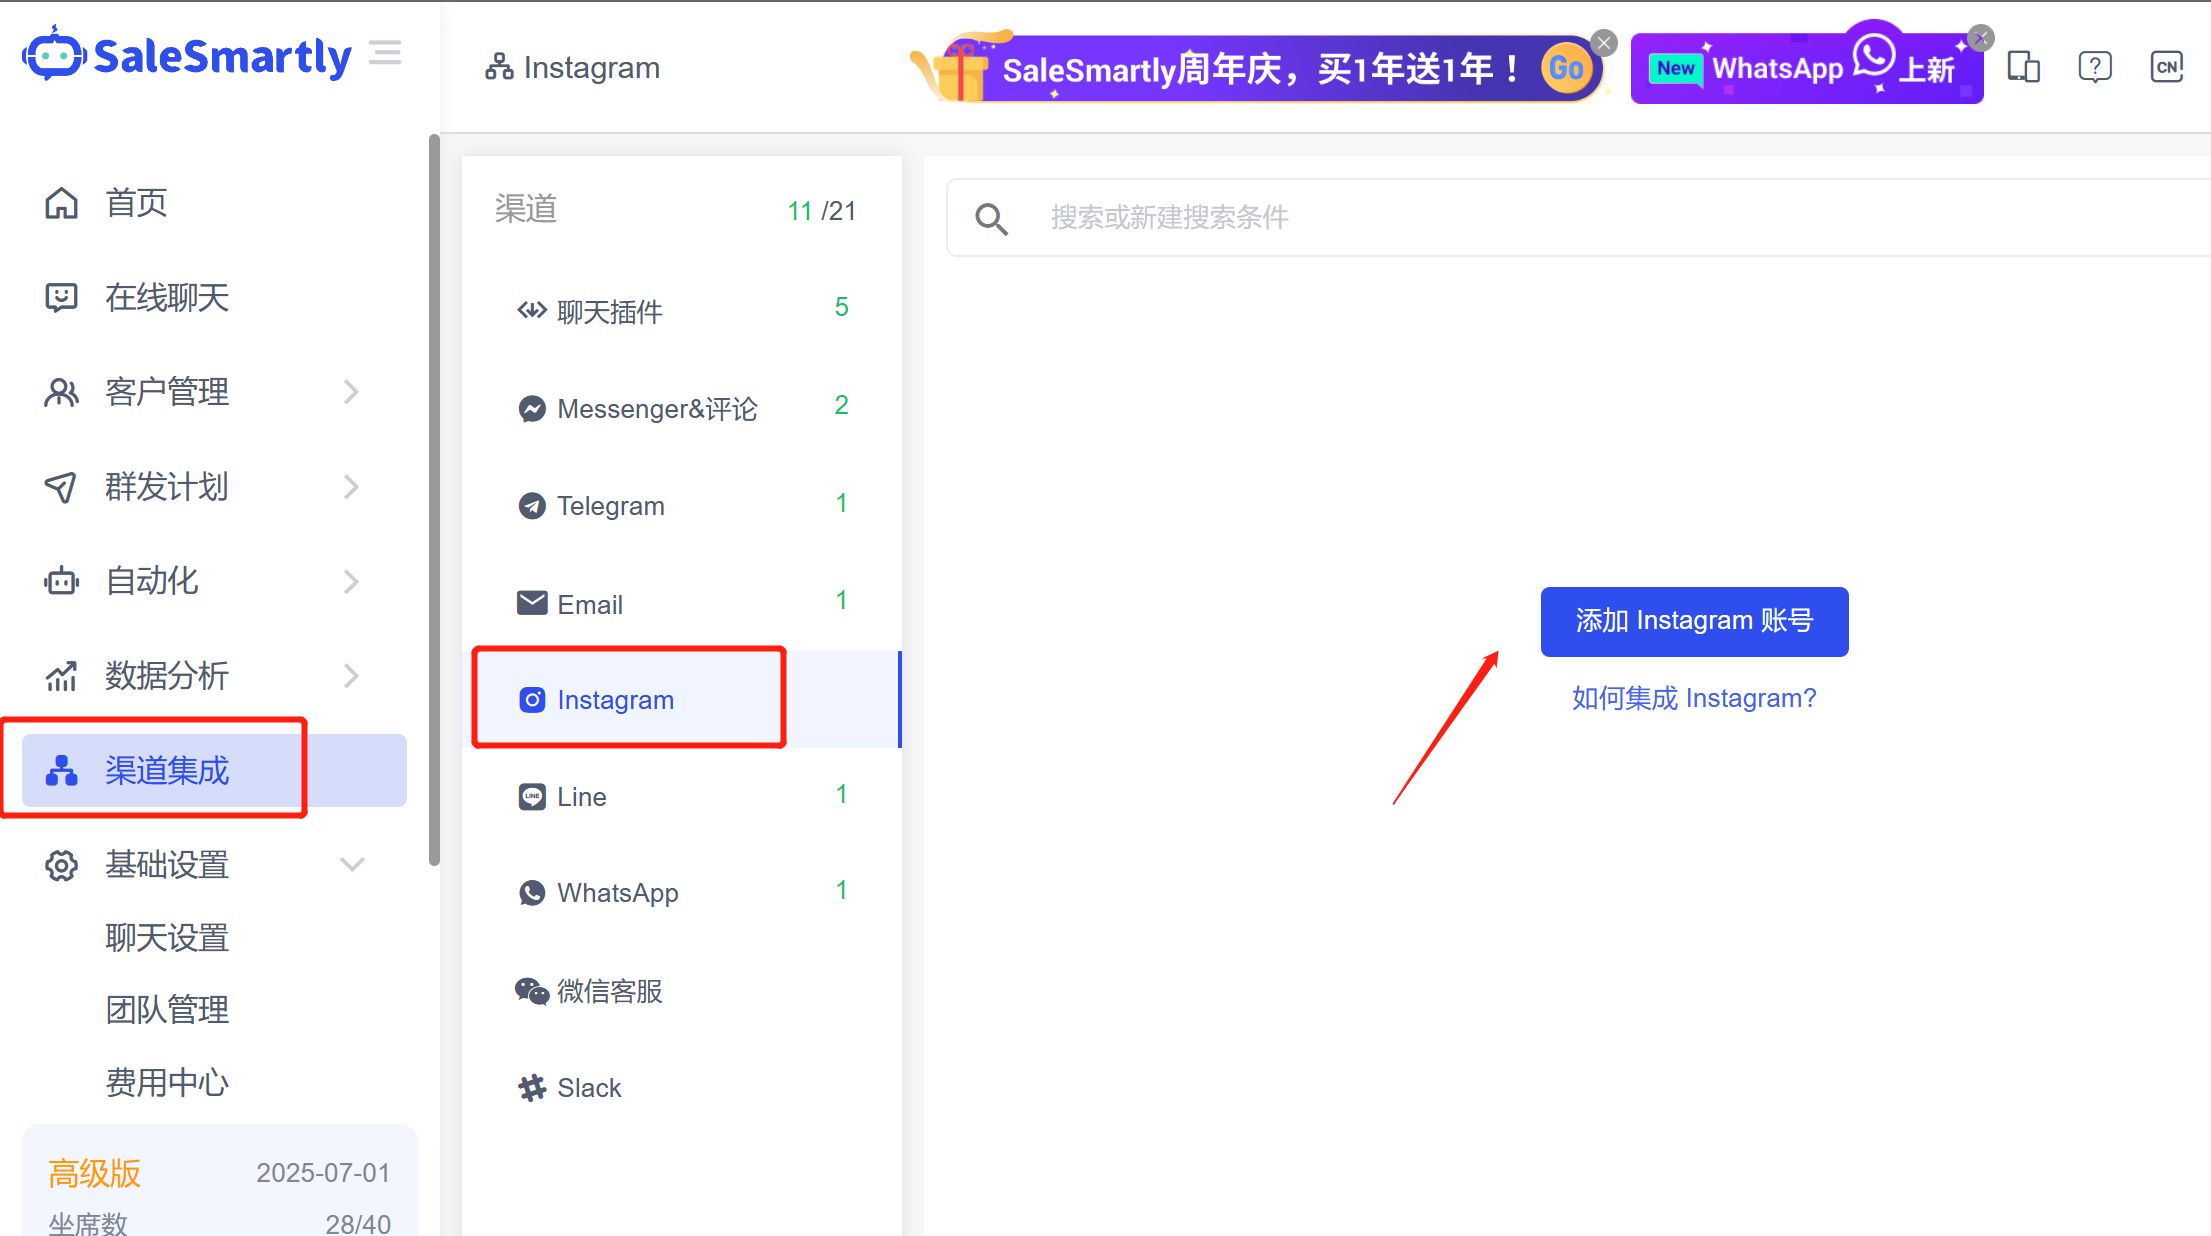Click Go on anniversary banner
Image resolution: width=2211 pixels, height=1236 pixels.
(x=1566, y=68)
